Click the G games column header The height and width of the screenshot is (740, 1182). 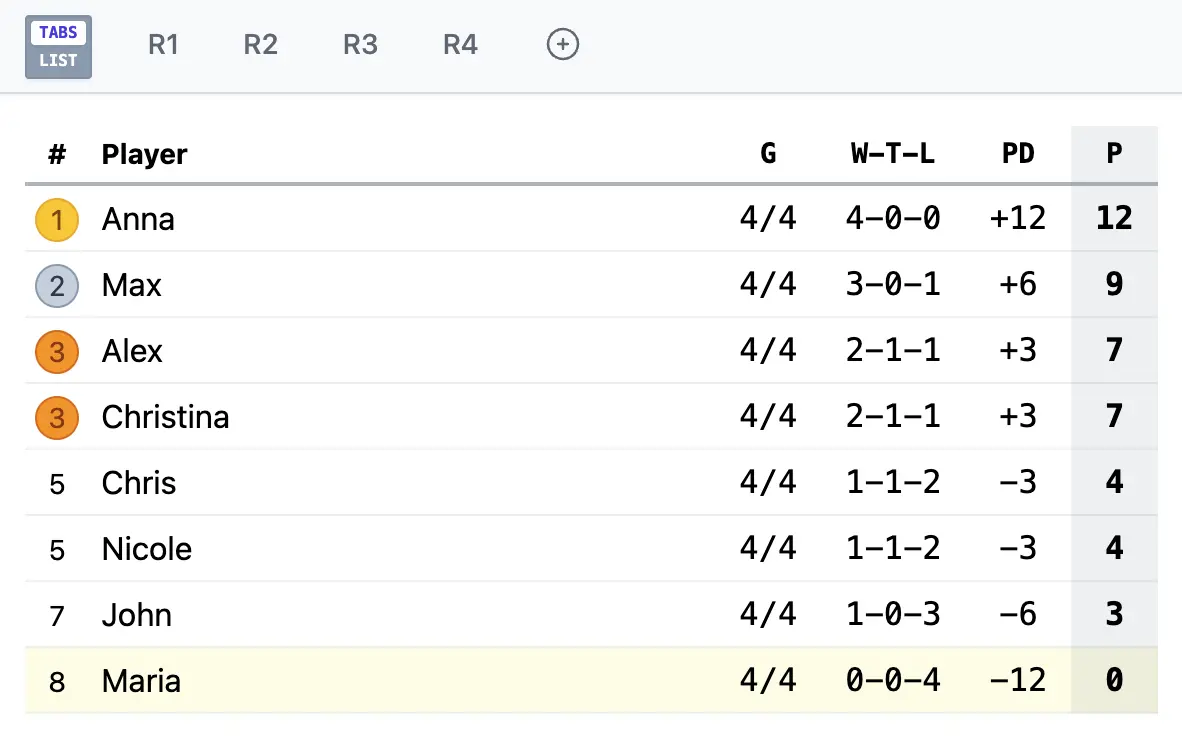768,154
